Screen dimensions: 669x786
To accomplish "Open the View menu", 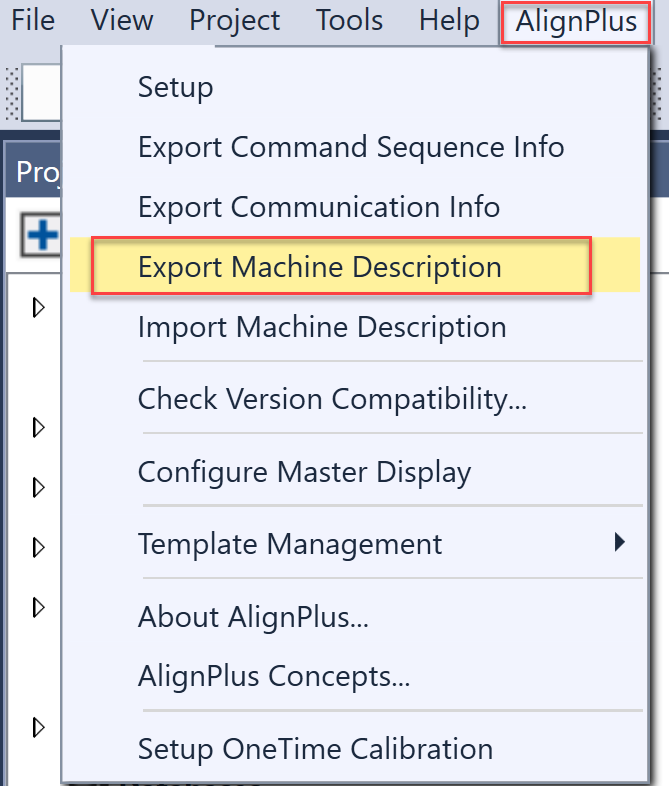I will pyautogui.click(x=122, y=21).
